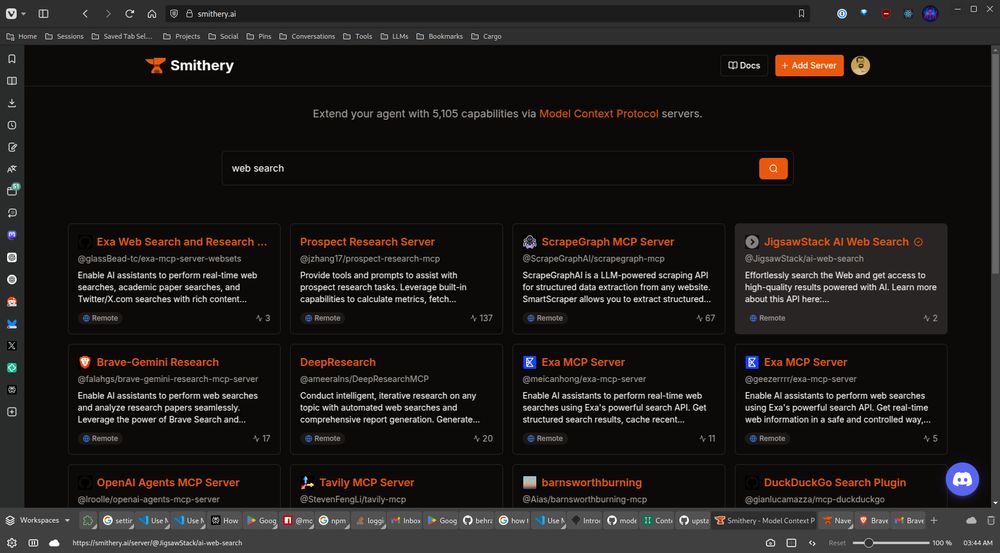The image size is (1000, 553).
Task: Click the Smithery logo
Action: pos(189,65)
